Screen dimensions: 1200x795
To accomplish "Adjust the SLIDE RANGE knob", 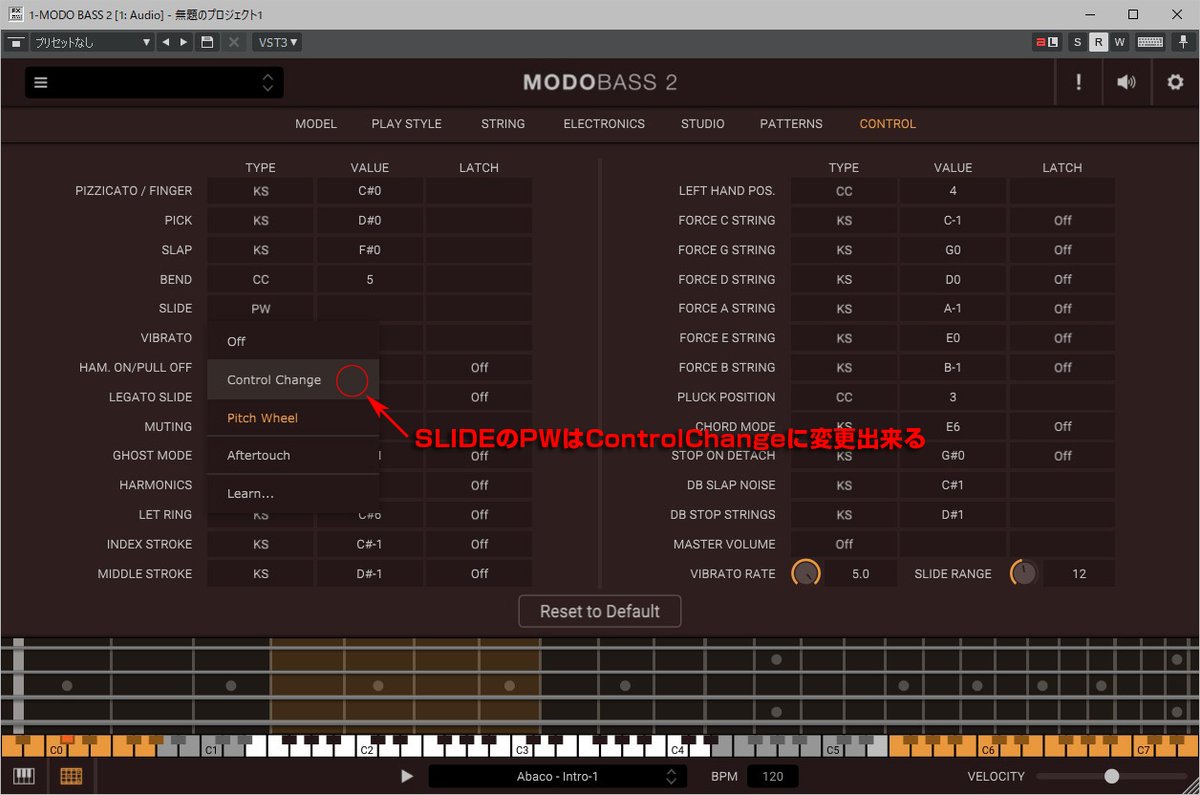I will [1024, 574].
